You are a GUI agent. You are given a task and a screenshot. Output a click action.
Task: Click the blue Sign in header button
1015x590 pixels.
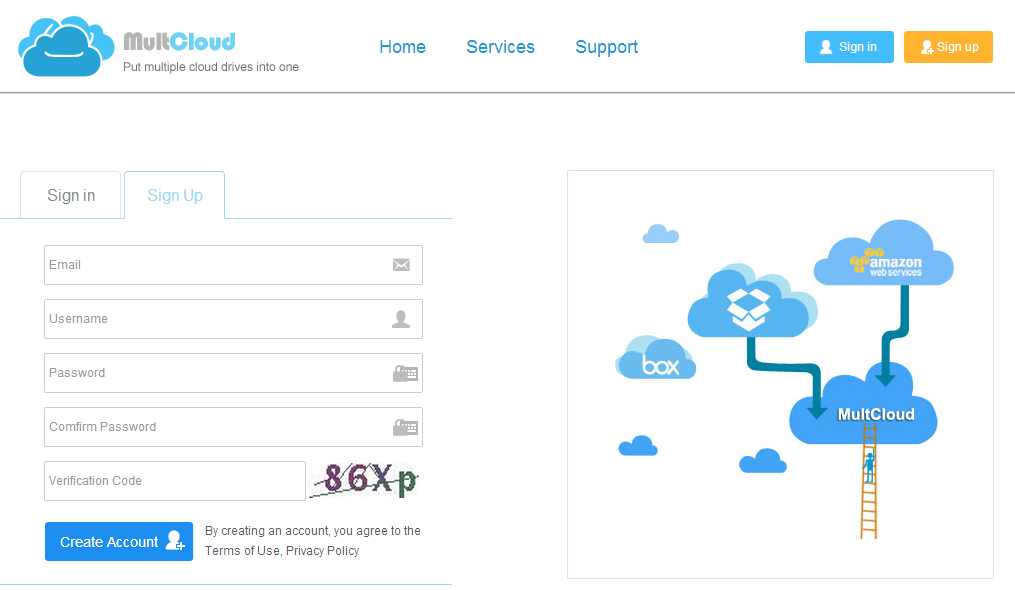[849, 47]
